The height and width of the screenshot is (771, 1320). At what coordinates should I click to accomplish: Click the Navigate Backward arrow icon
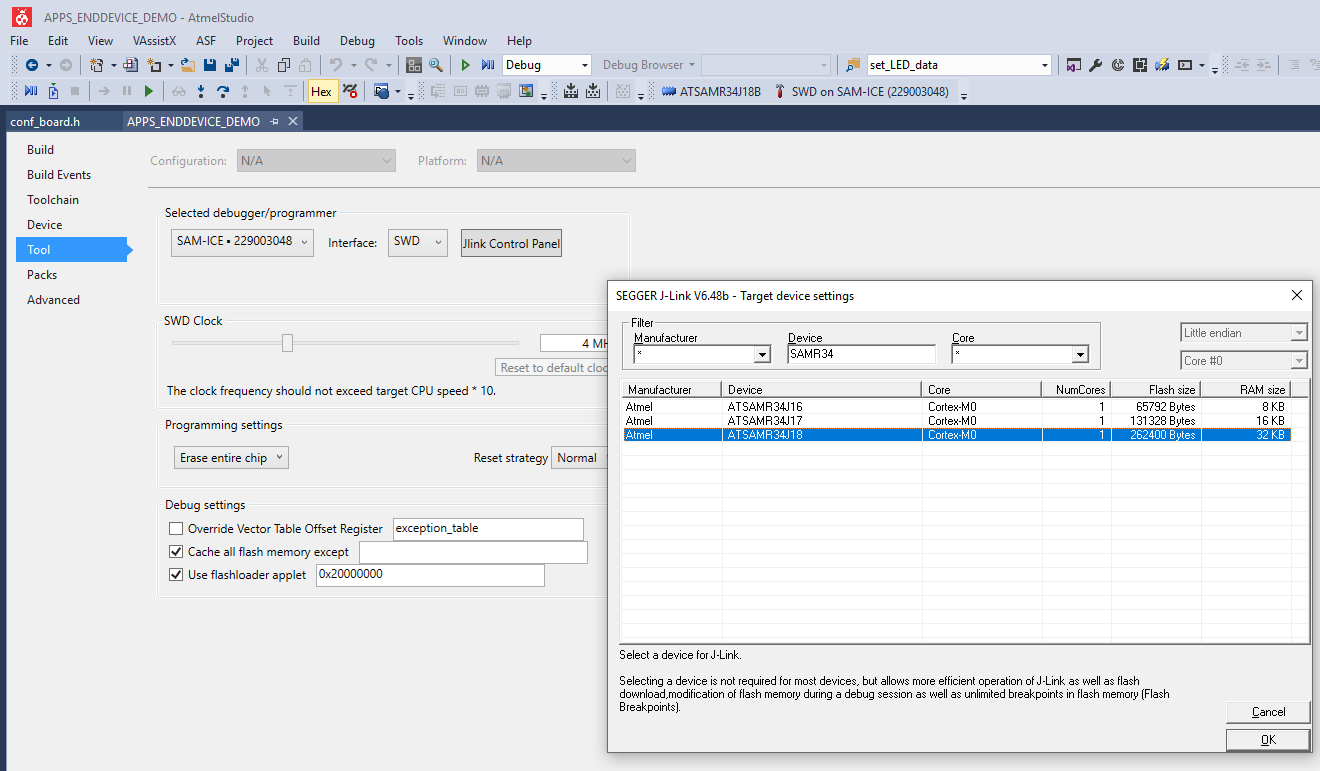[32, 65]
